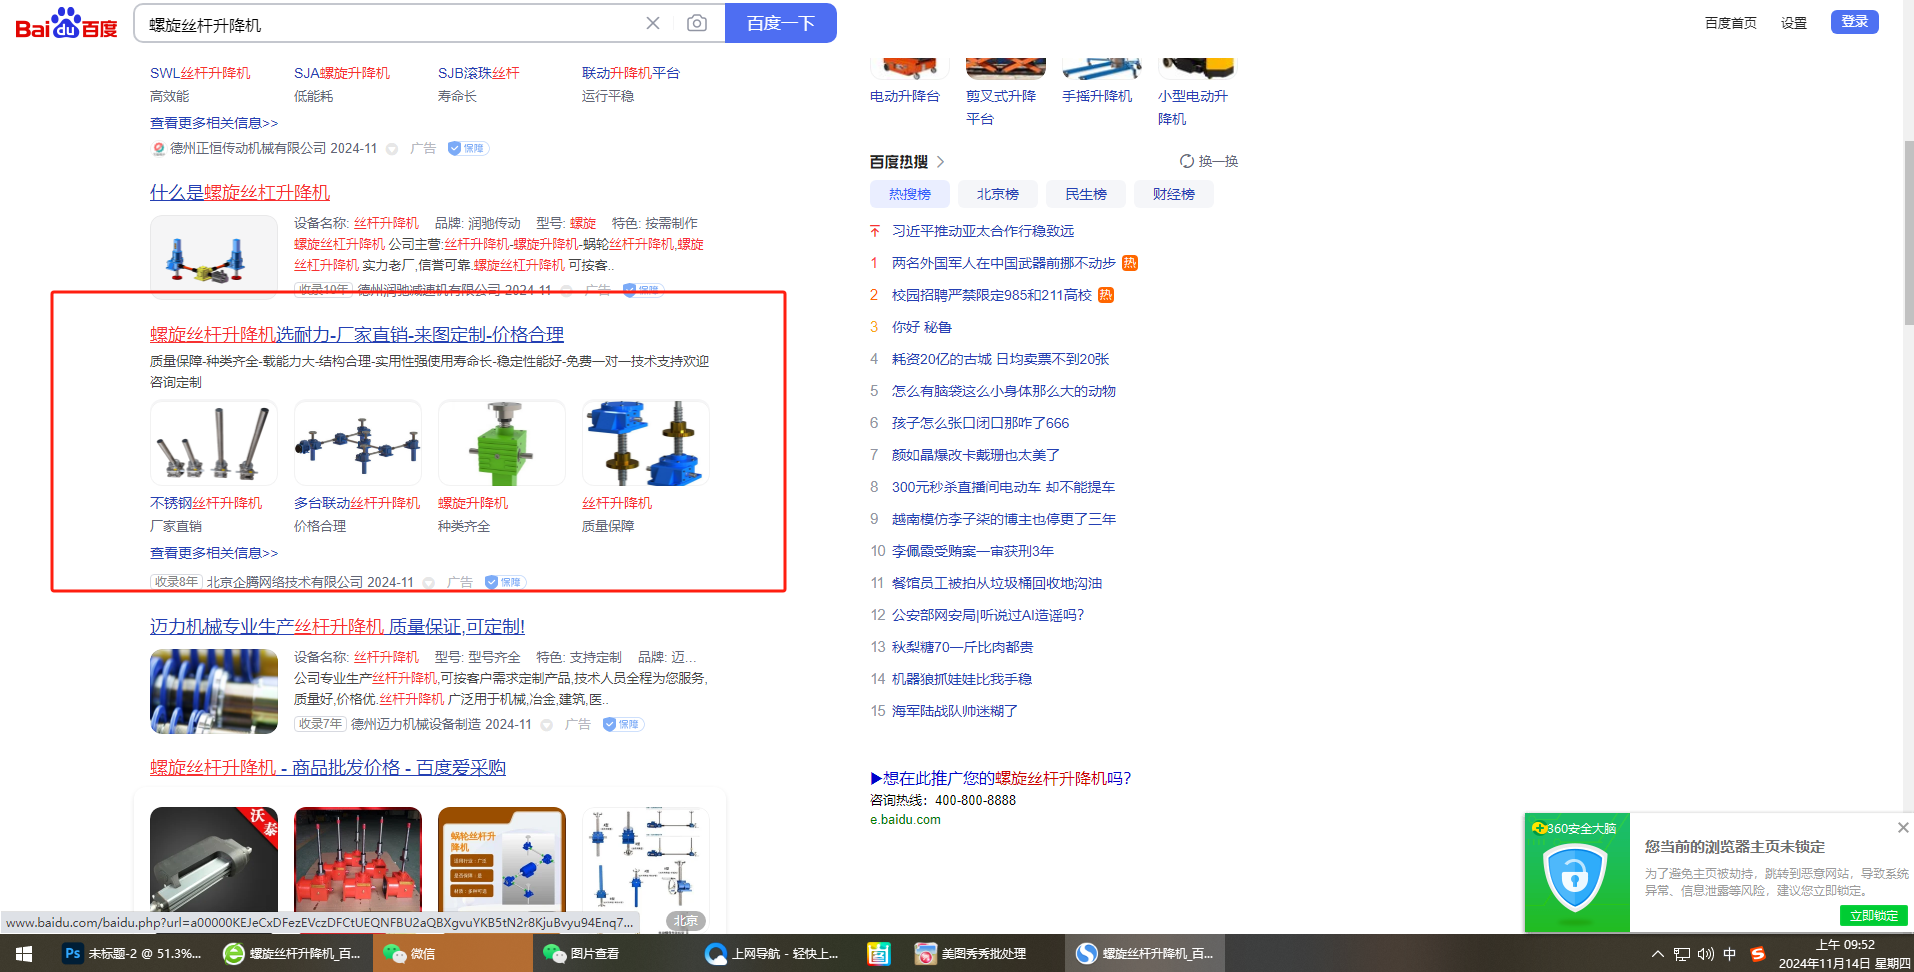Open the Windows Start menu
This screenshot has width=1914, height=972.
pyautogui.click(x=24, y=953)
